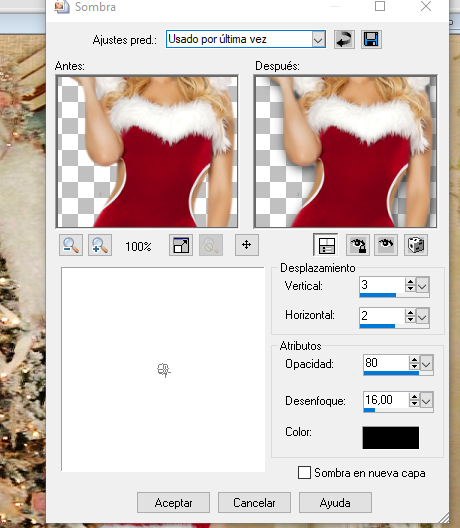The image size is (460, 528).
Task: Expand the Opacidad value dropdown arrow
Action: point(426,364)
